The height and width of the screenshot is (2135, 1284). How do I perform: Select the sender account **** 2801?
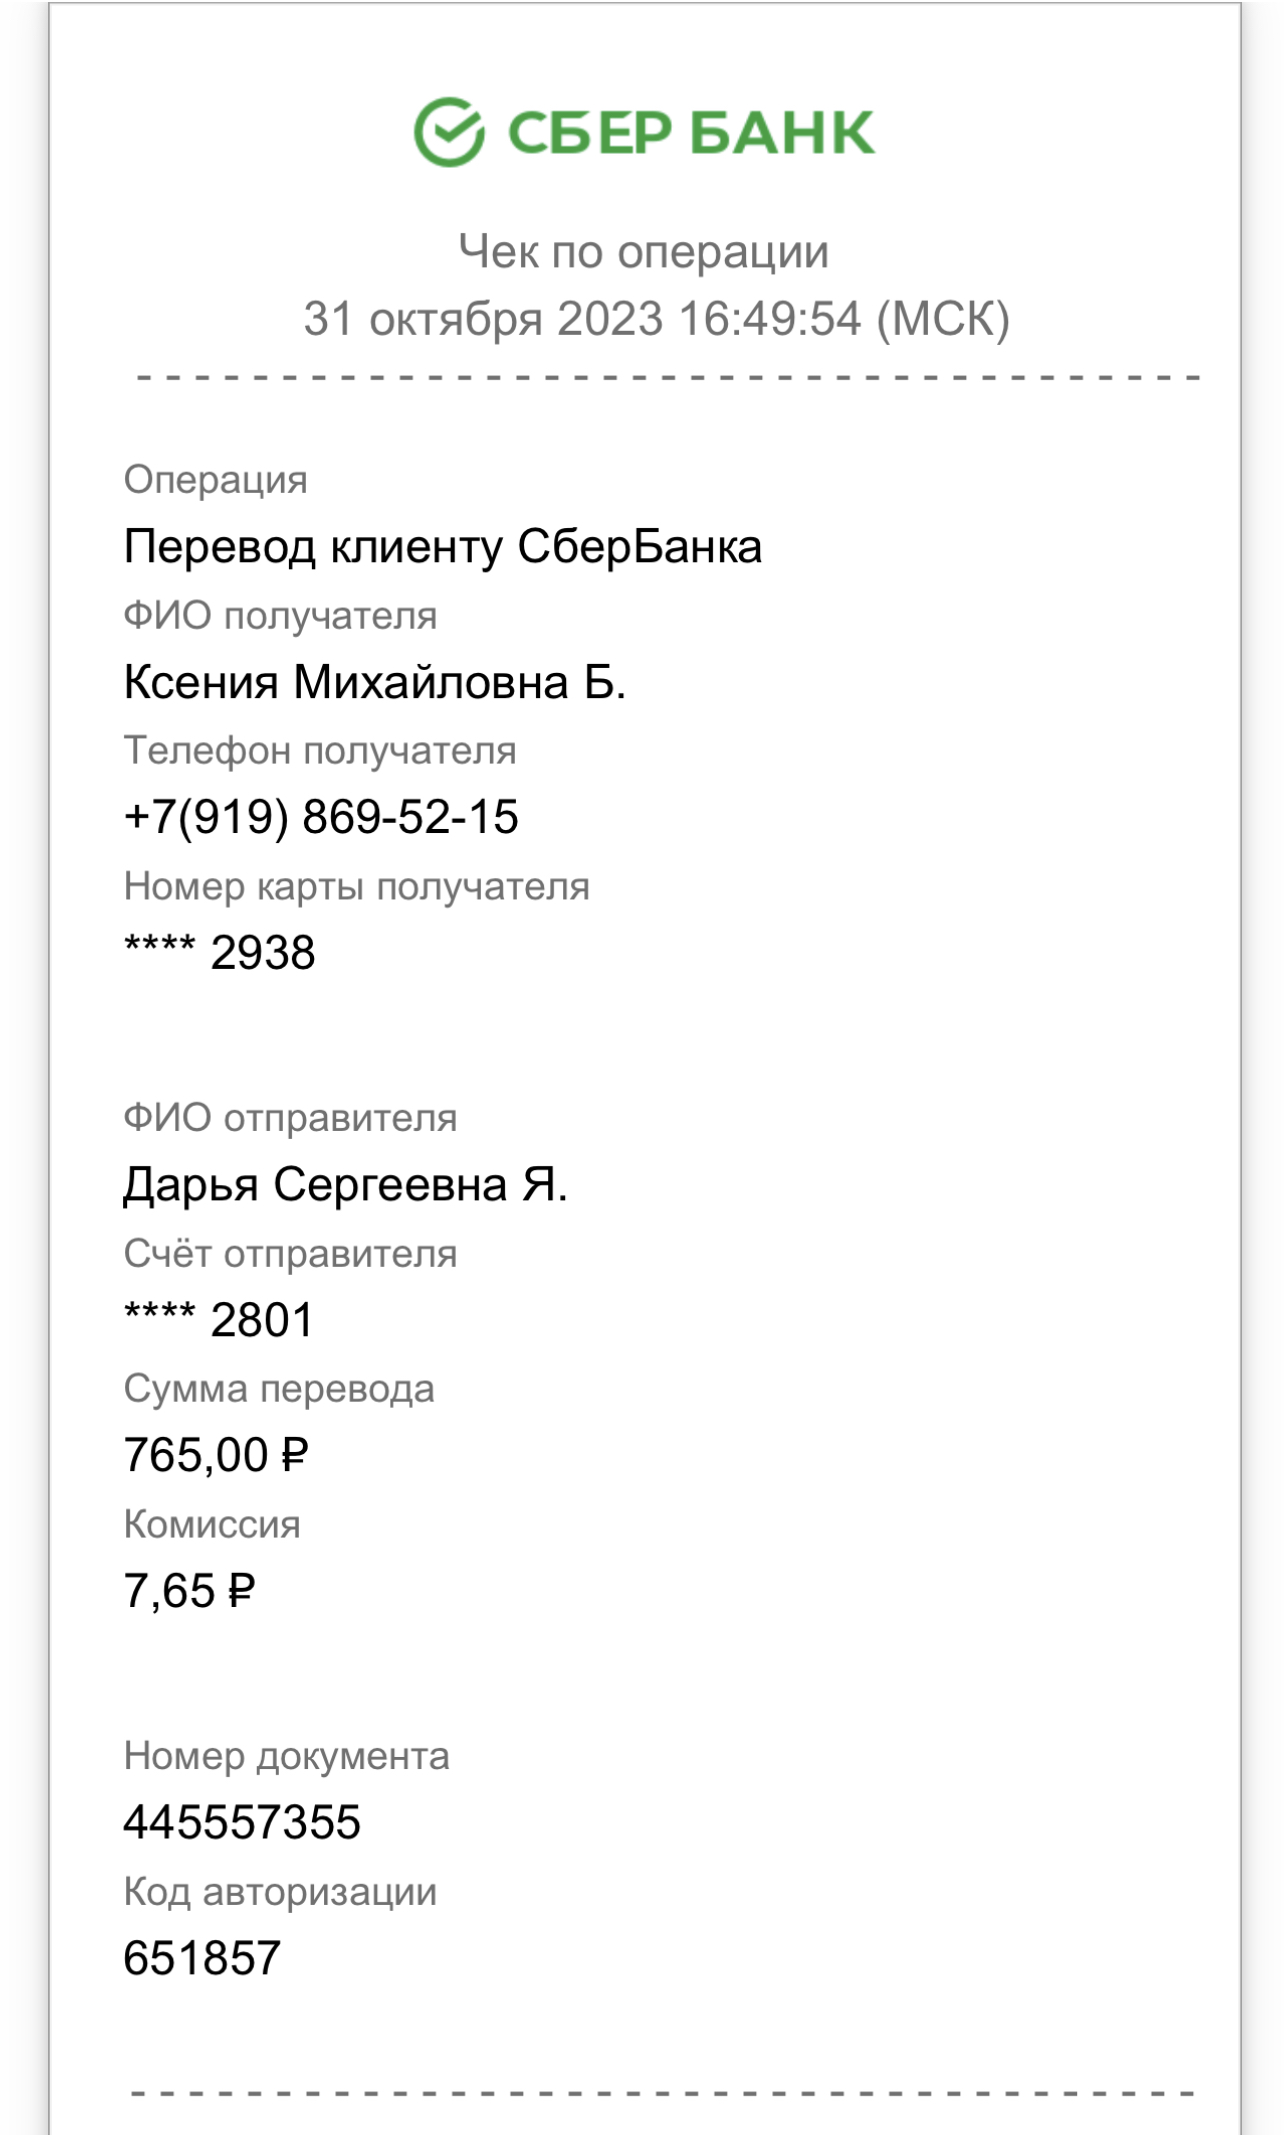(x=219, y=1320)
